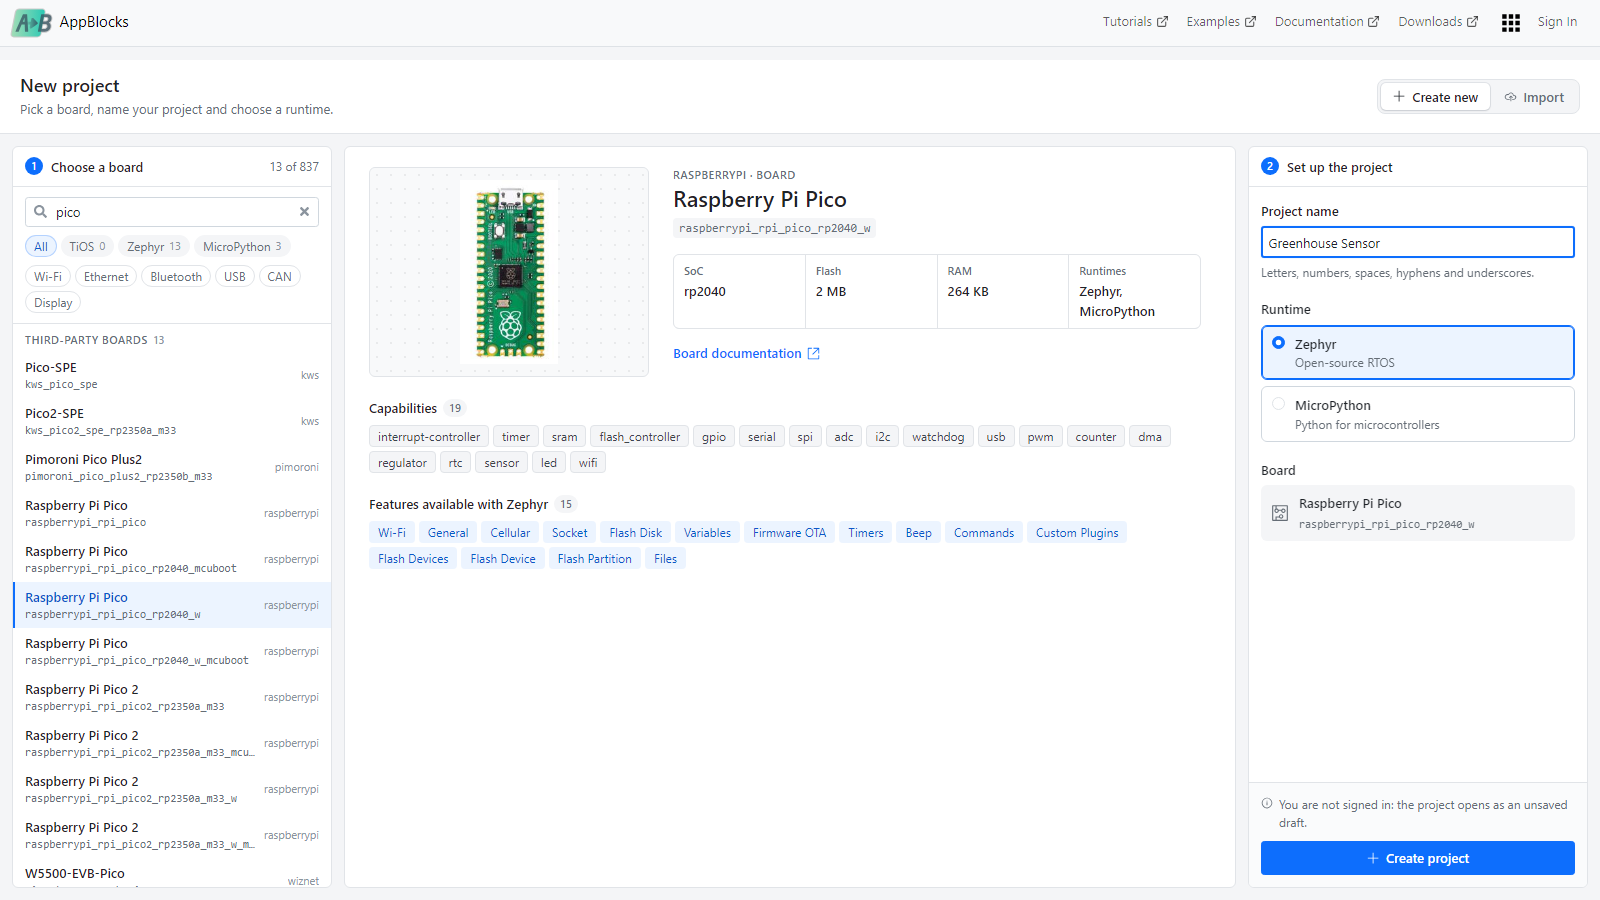Screen dimensions: 1600x900
Task: Select the raspberrypi_rpi_pico board entry
Action: [x=172, y=513]
